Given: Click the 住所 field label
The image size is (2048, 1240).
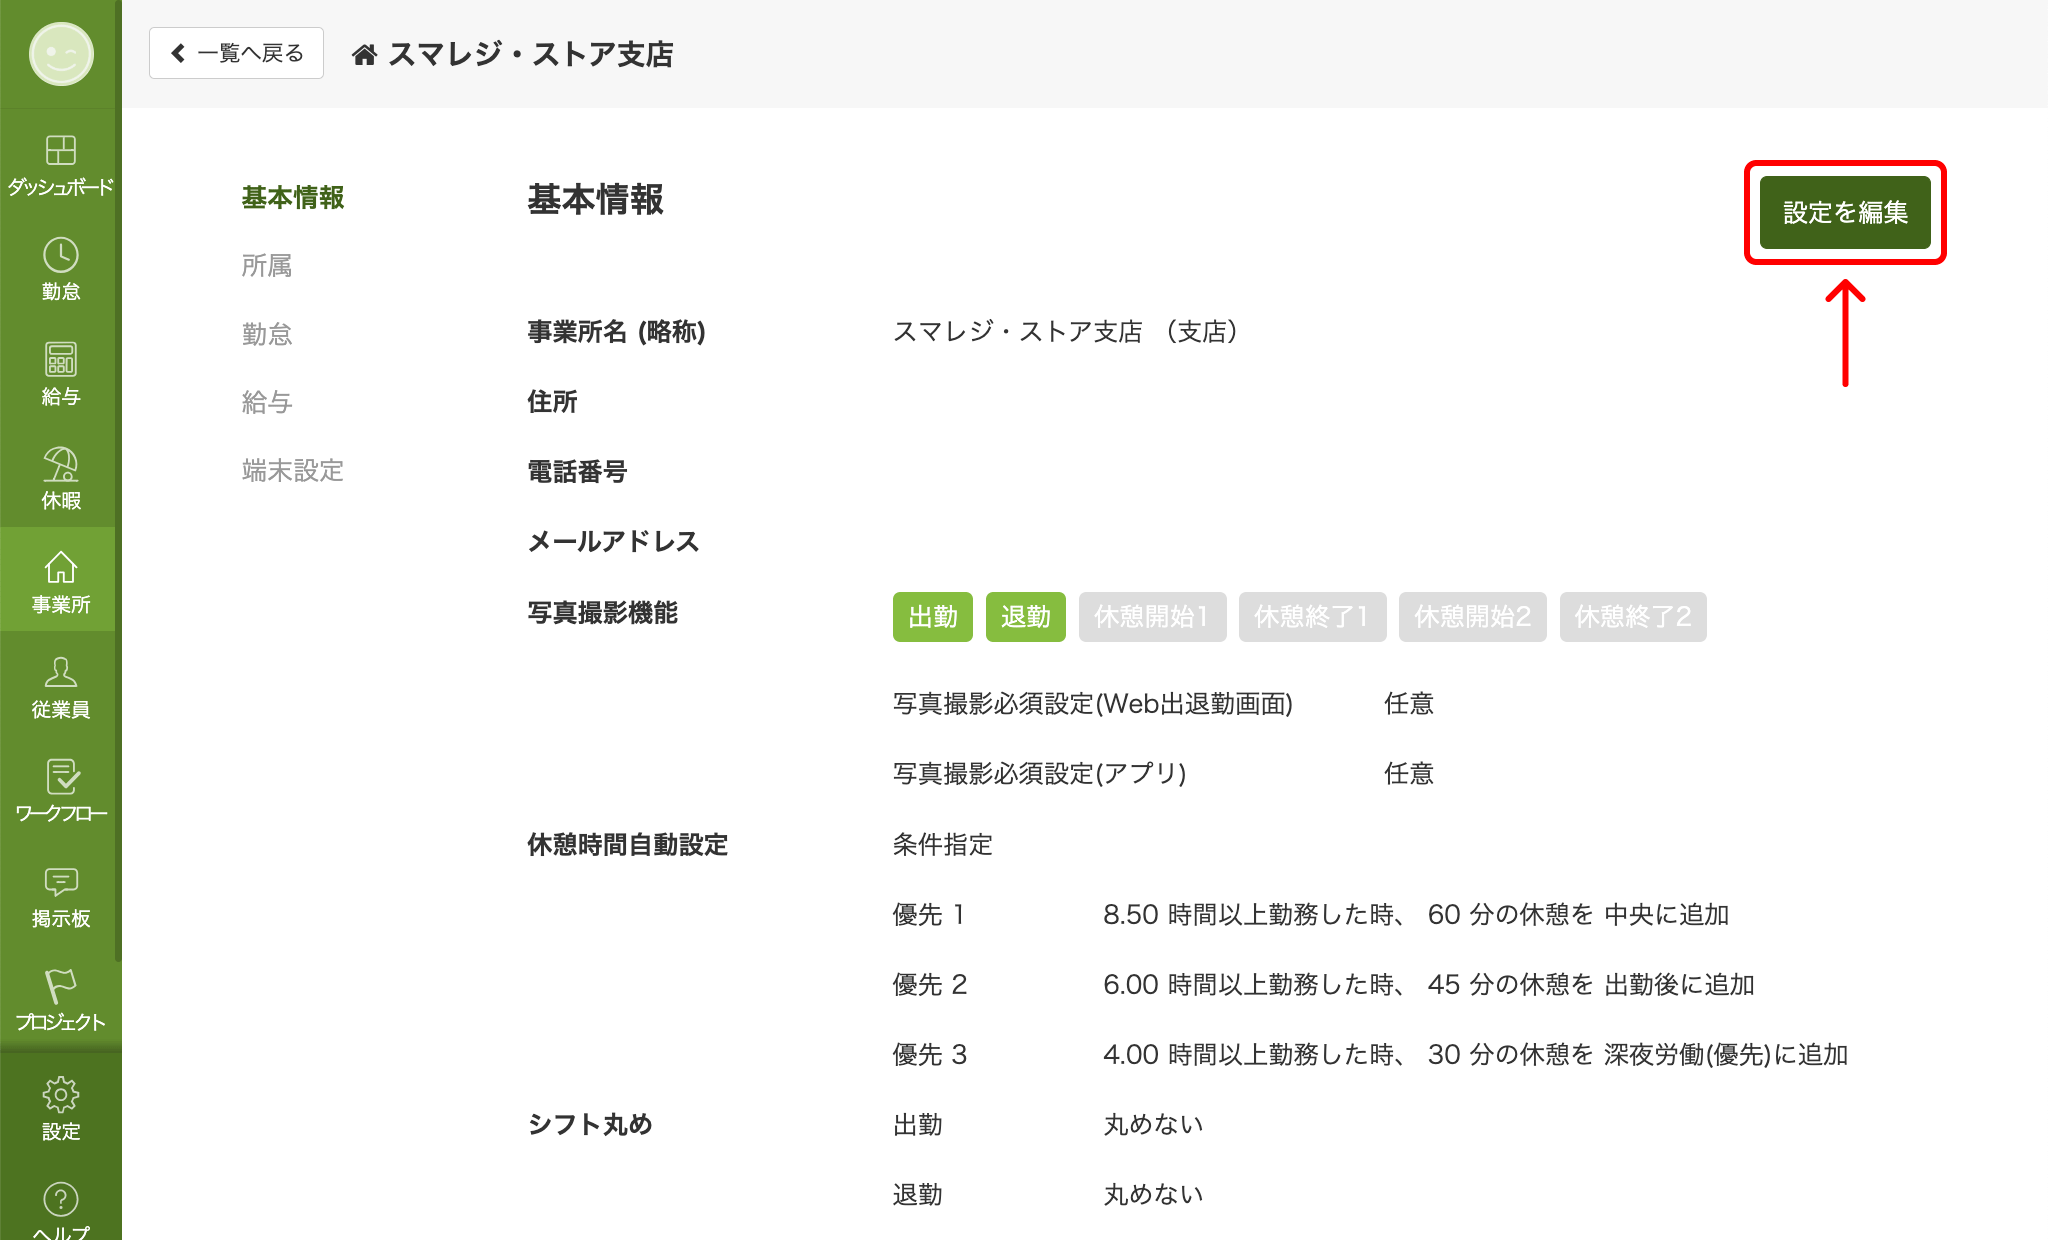Looking at the screenshot, I should point(552,402).
